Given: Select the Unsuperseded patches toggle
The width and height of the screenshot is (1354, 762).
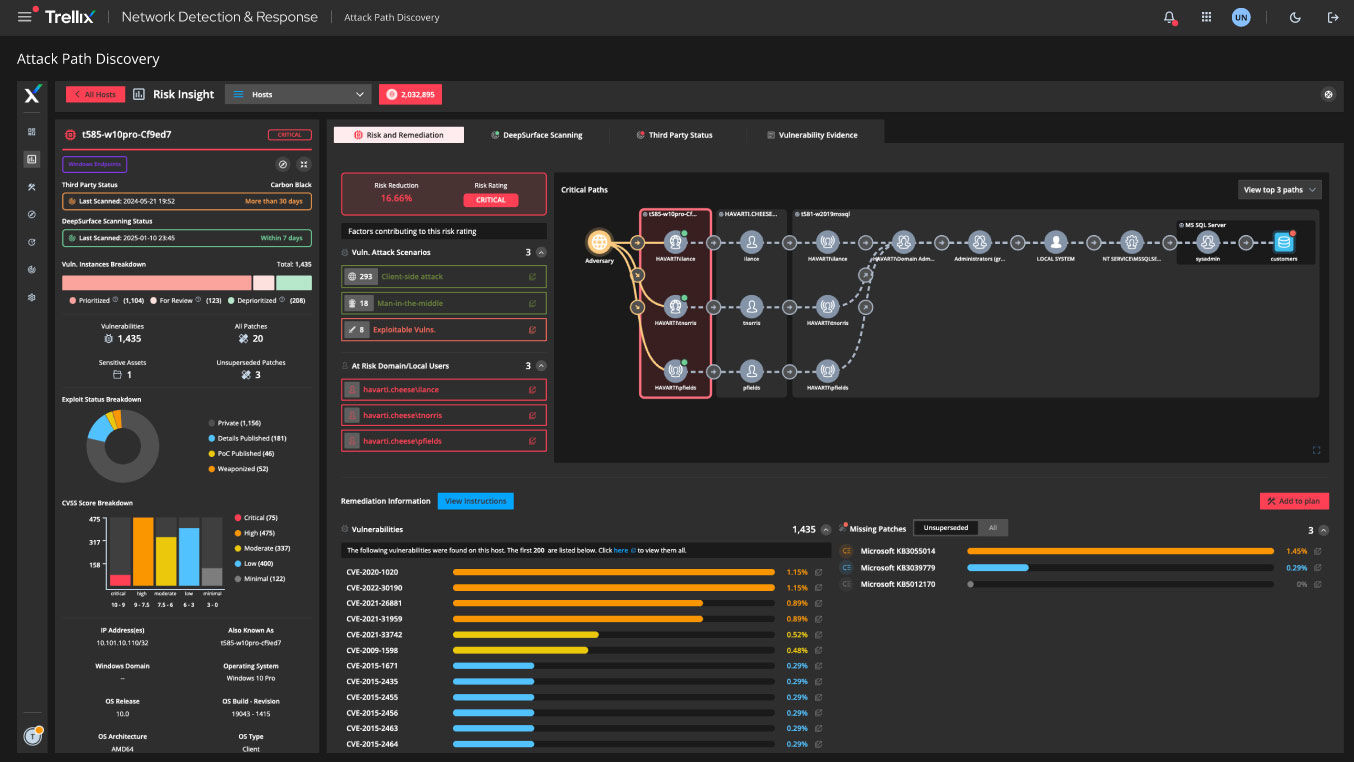Looking at the screenshot, I should 945,528.
